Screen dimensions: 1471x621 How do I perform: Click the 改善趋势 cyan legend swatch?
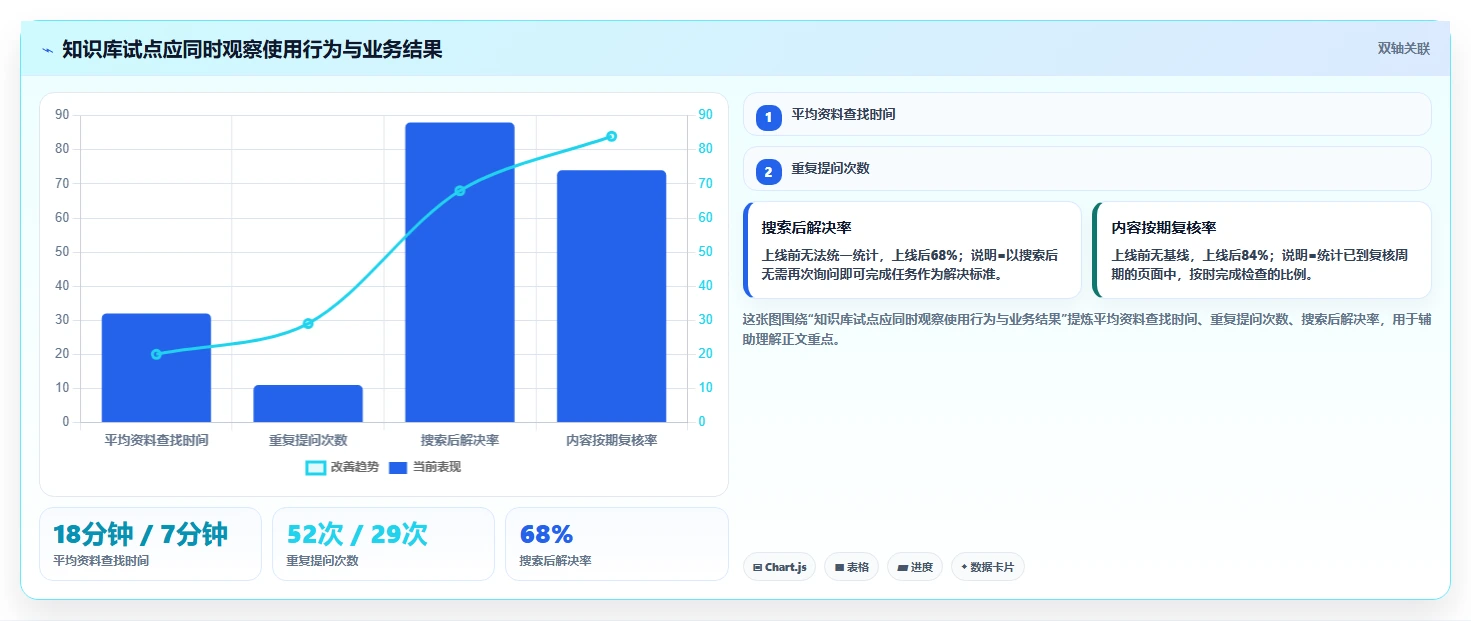coord(315,468)
